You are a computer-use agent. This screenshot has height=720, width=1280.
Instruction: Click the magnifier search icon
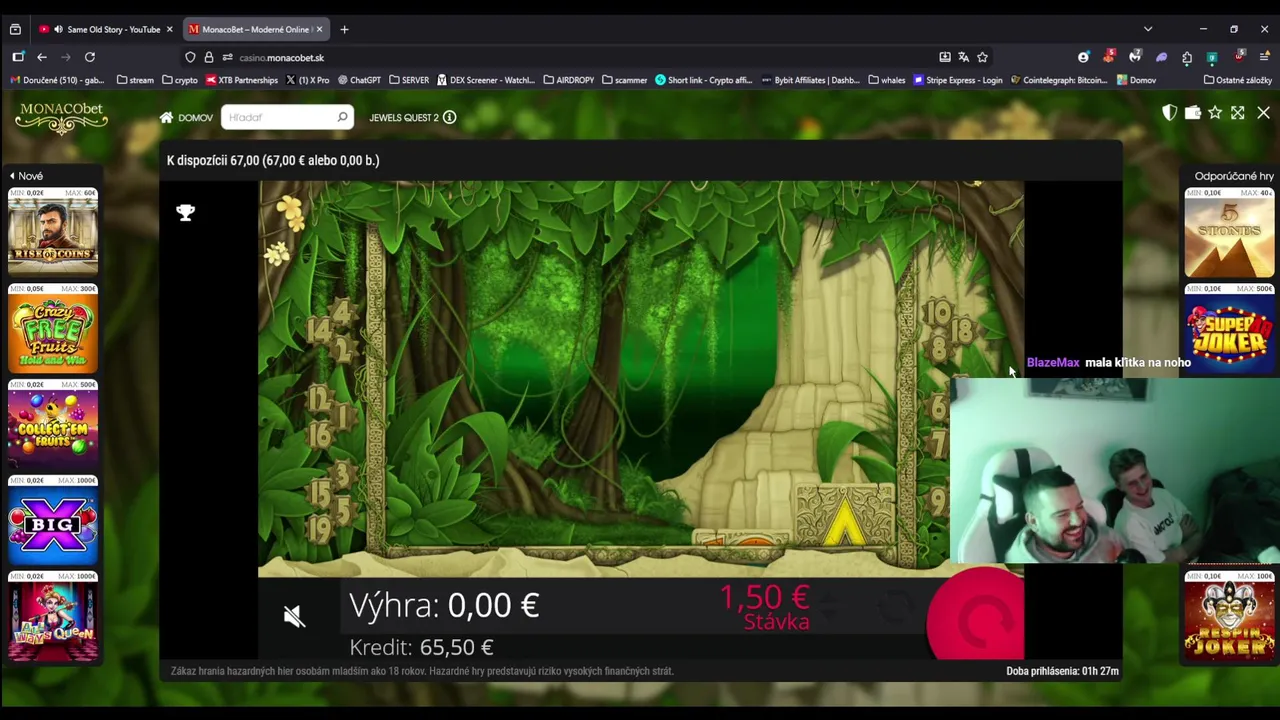click(342, 117)
